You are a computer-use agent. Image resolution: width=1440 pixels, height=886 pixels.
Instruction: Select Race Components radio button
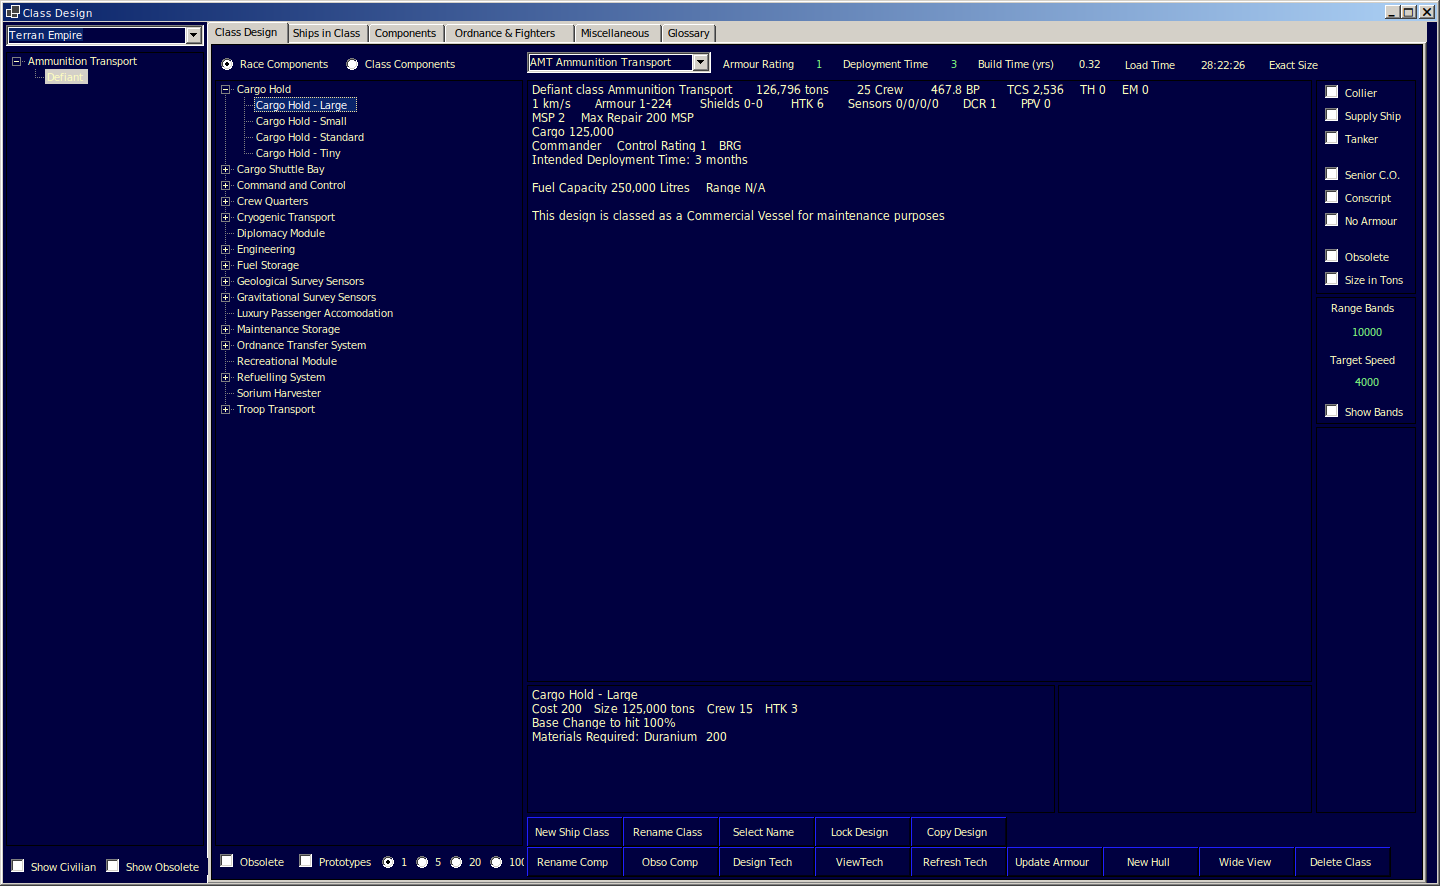coord(227,64)
